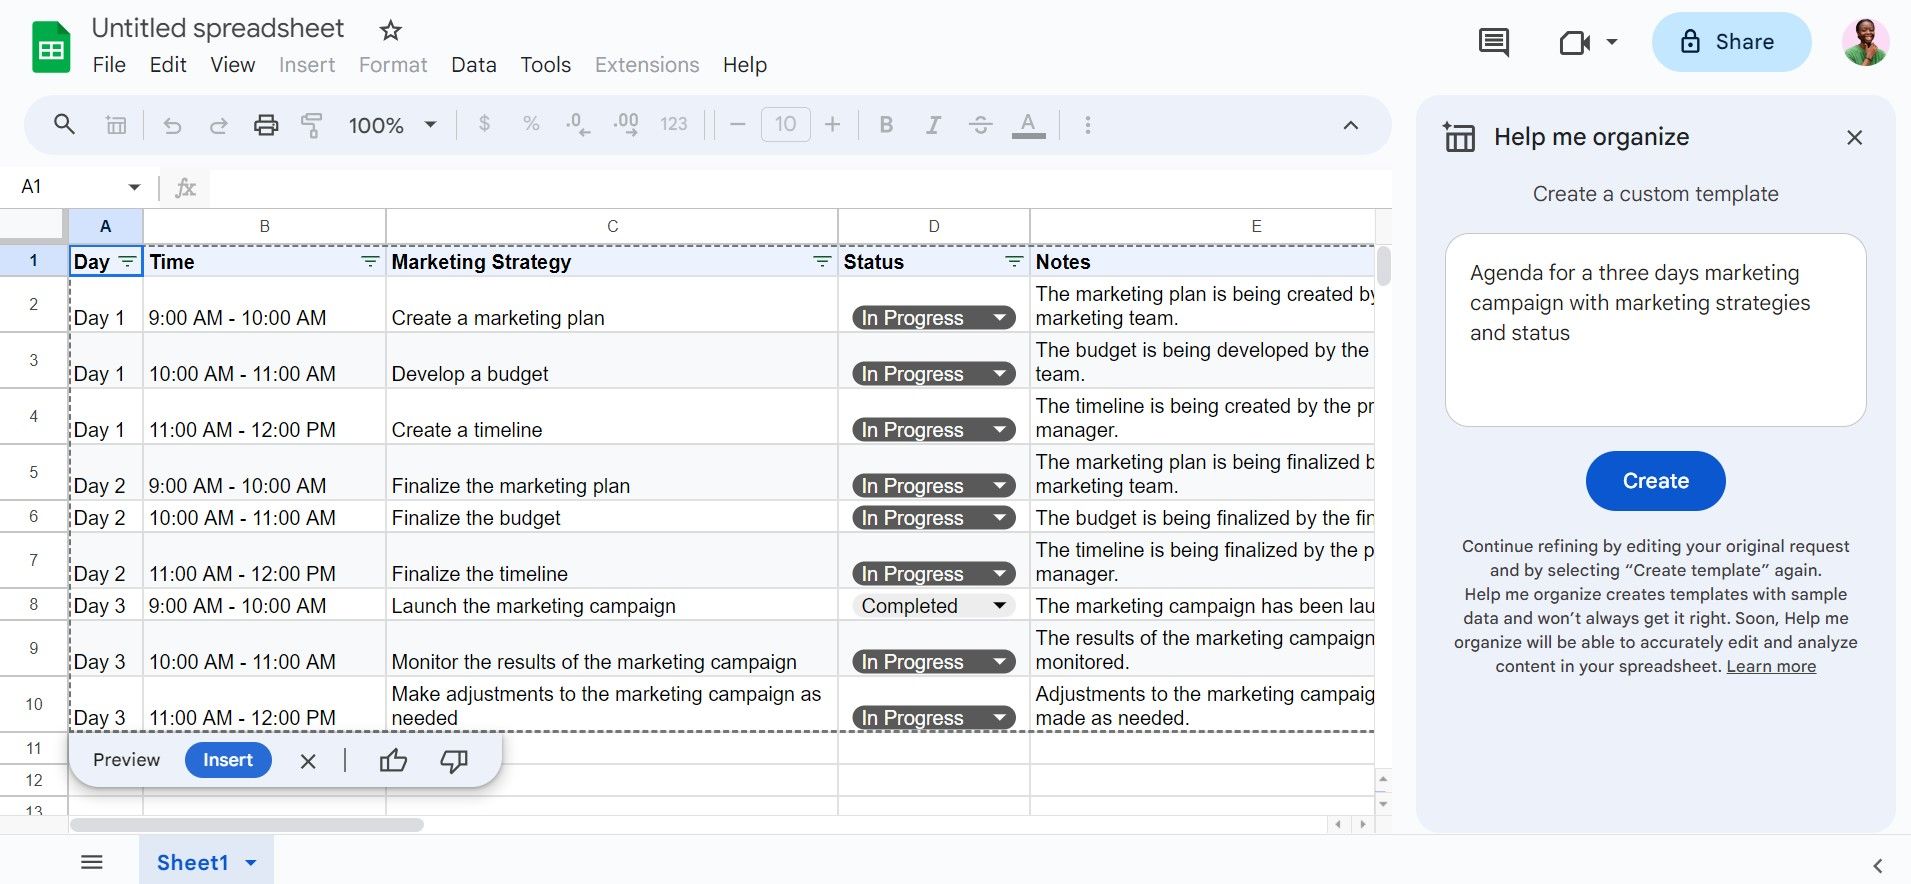Open the account profile picture
The image size is (1911, 884).
(1865, 42)
